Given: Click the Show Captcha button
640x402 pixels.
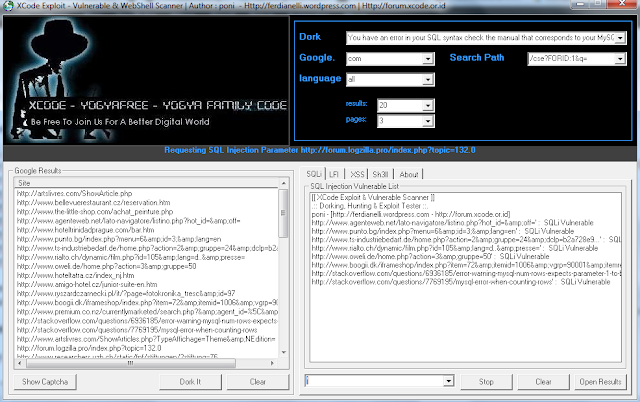Looking at the screenshot, I should pyautogui.click(x=45, y=382).
